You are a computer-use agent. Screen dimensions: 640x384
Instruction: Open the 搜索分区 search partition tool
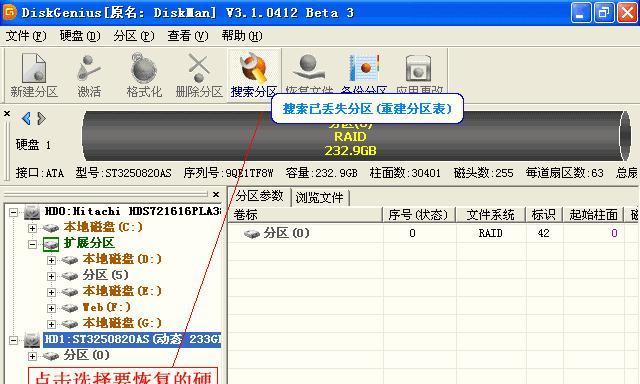click(254, 75)
